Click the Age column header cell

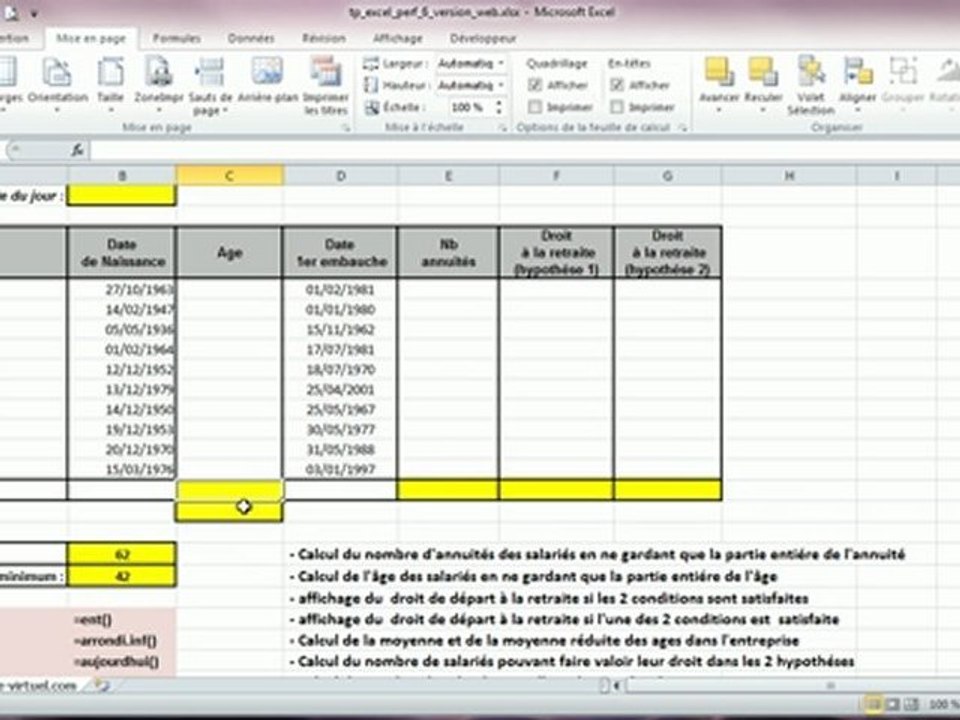pos(230,252)
